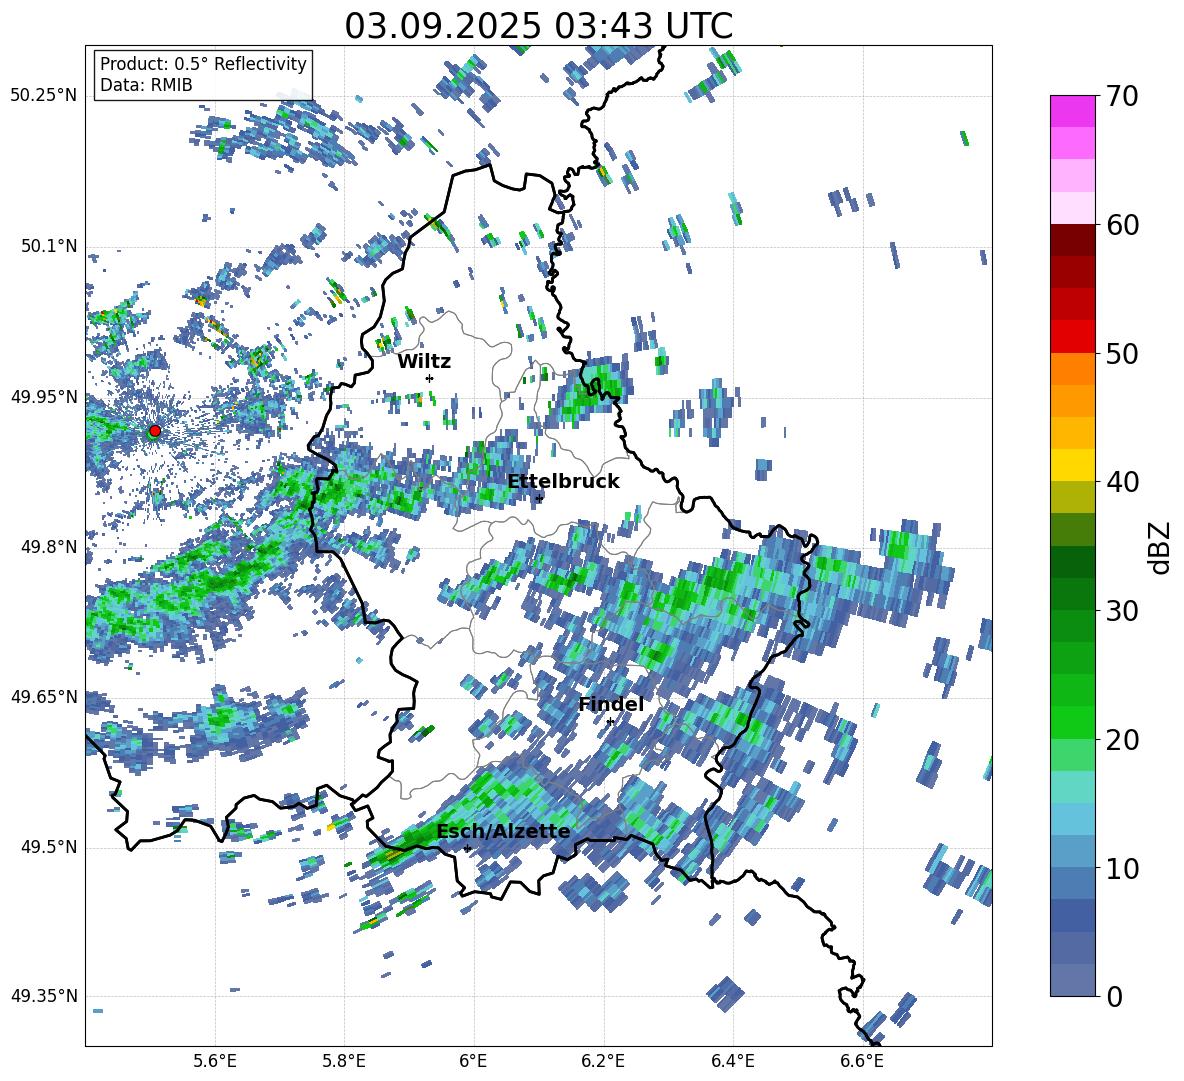This screenshot has width=1184, height=1081.
Task: Click the Data: RMIB text
Action: pyautogui.click(x=146, y=85)
